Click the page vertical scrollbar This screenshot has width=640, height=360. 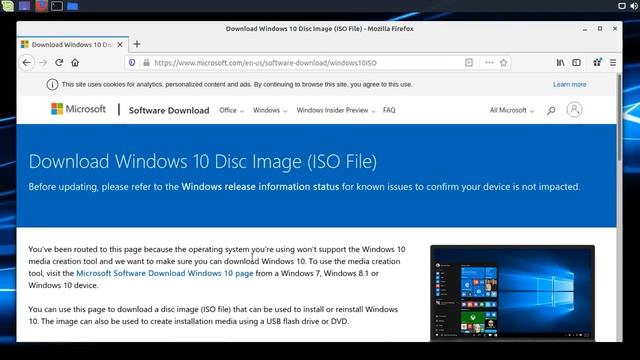619,118
